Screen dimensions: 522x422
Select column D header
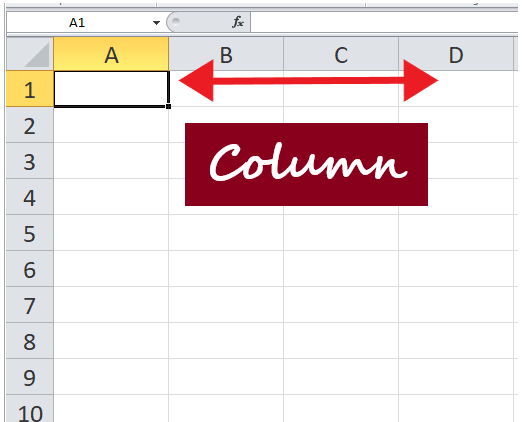pos(456,54)
